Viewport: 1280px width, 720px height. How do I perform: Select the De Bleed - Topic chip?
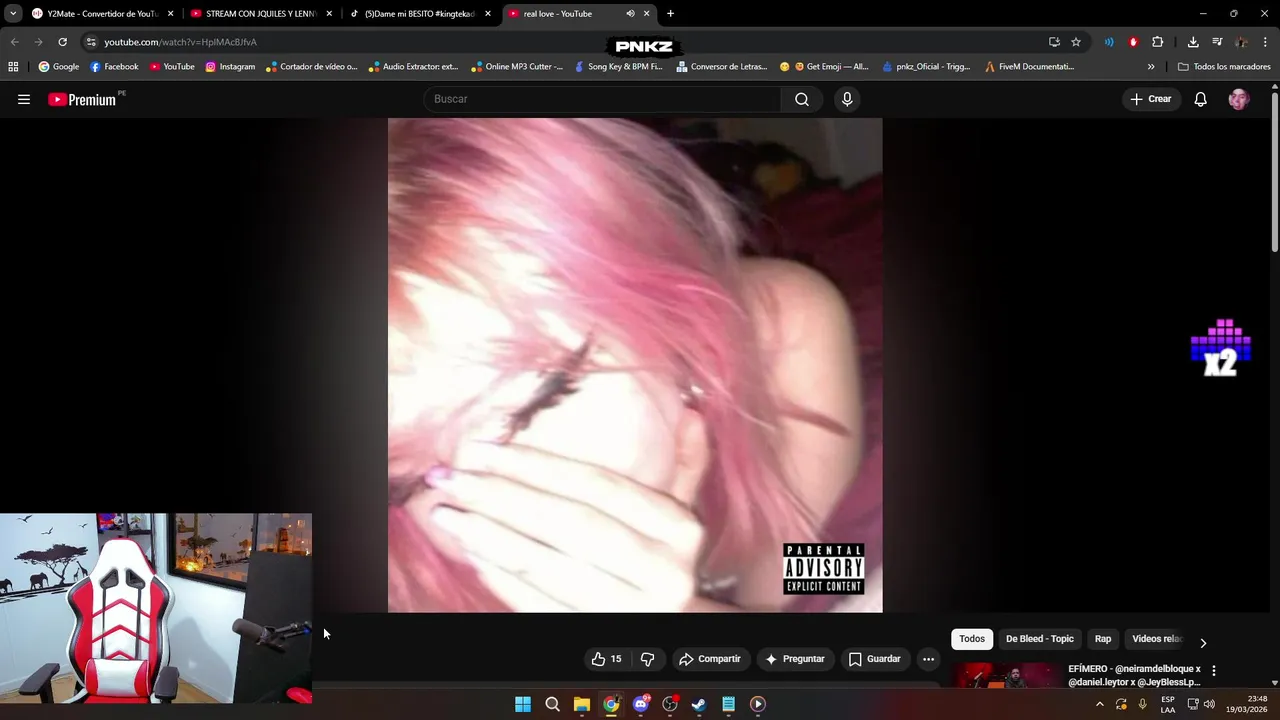click(x=1039, y=639)
